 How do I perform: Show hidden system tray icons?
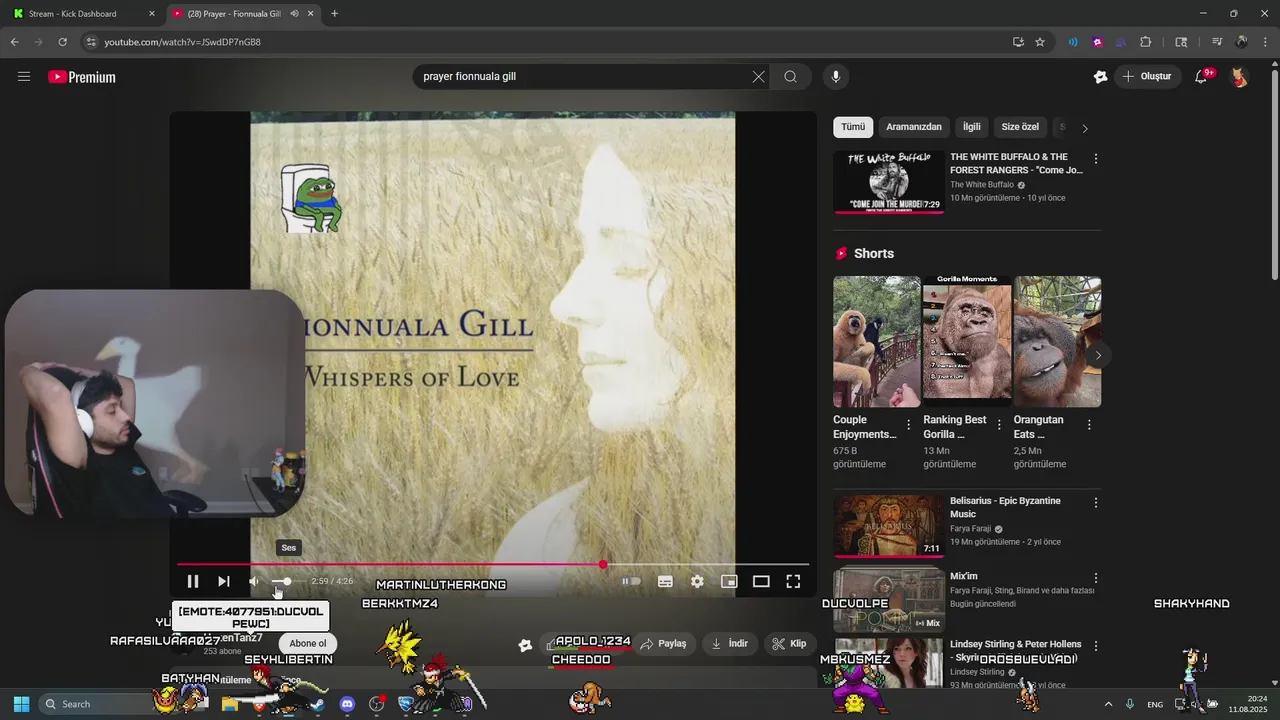pos(1108,704)
